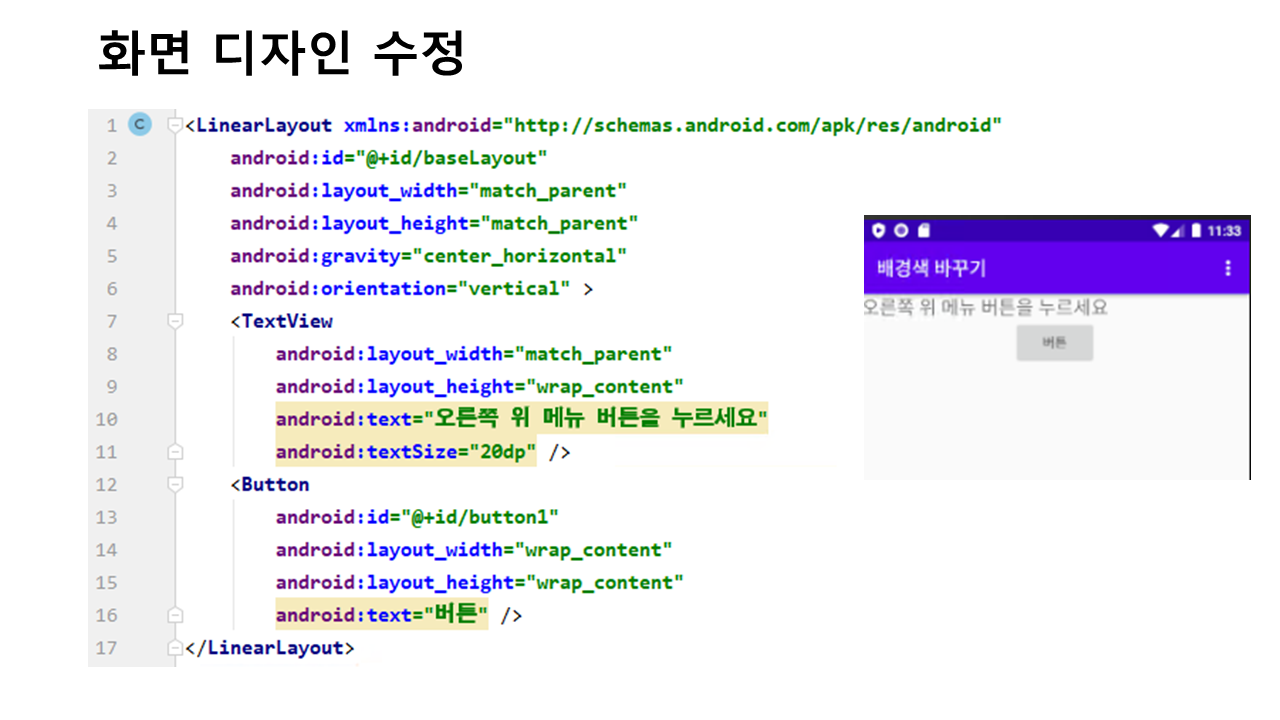Tap the SD card icon in status bar

tap(923, 231)
